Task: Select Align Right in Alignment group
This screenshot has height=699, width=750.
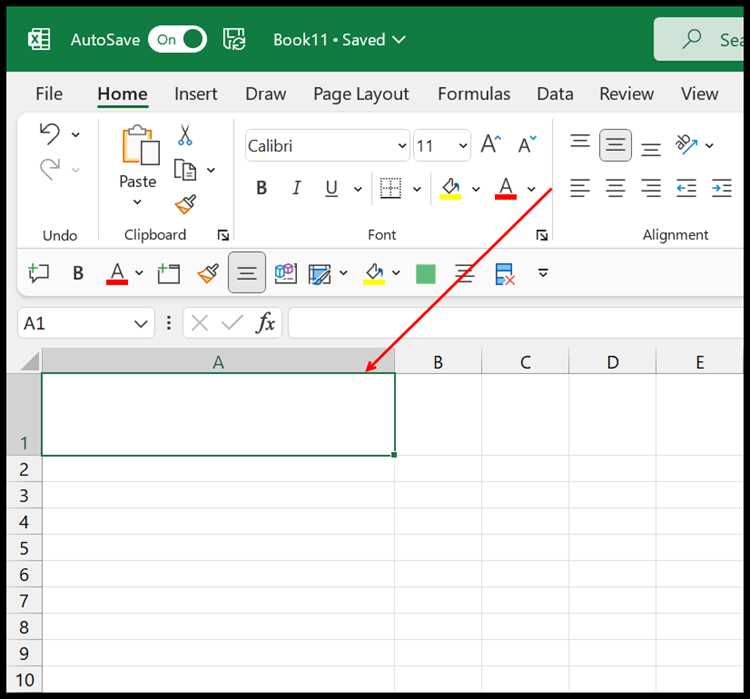Action: [x=651, y=188]
